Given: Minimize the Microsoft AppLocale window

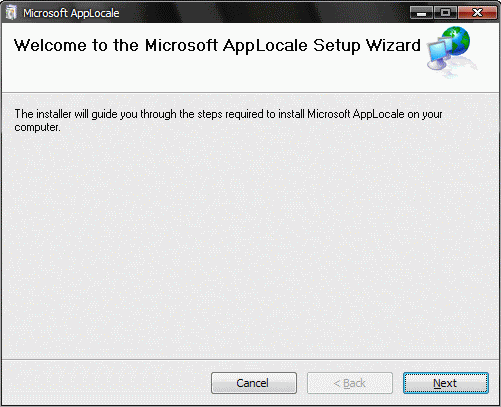Looking at the screenshot, I should (x=421, y=13).
